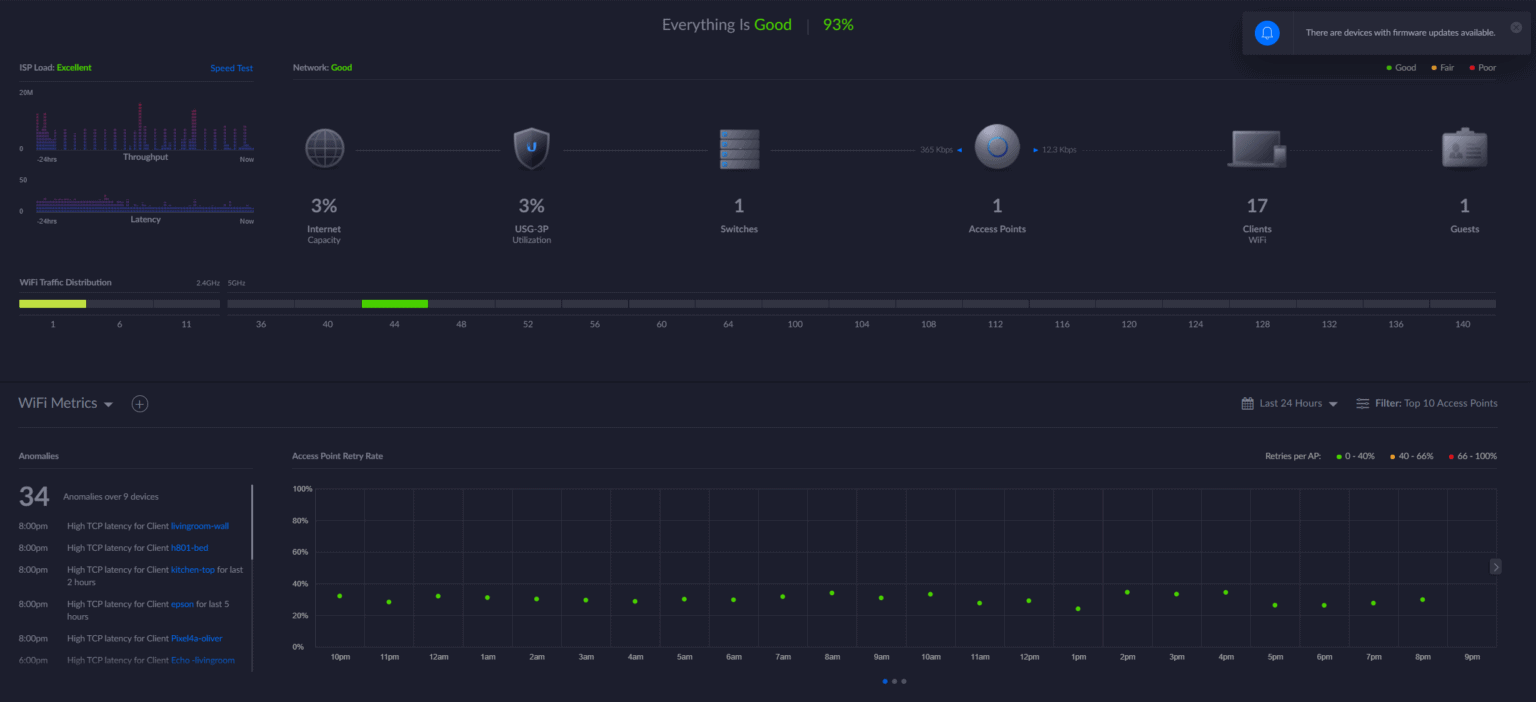Expand the WiFi Metrics dropdown

tap(109, 403)
